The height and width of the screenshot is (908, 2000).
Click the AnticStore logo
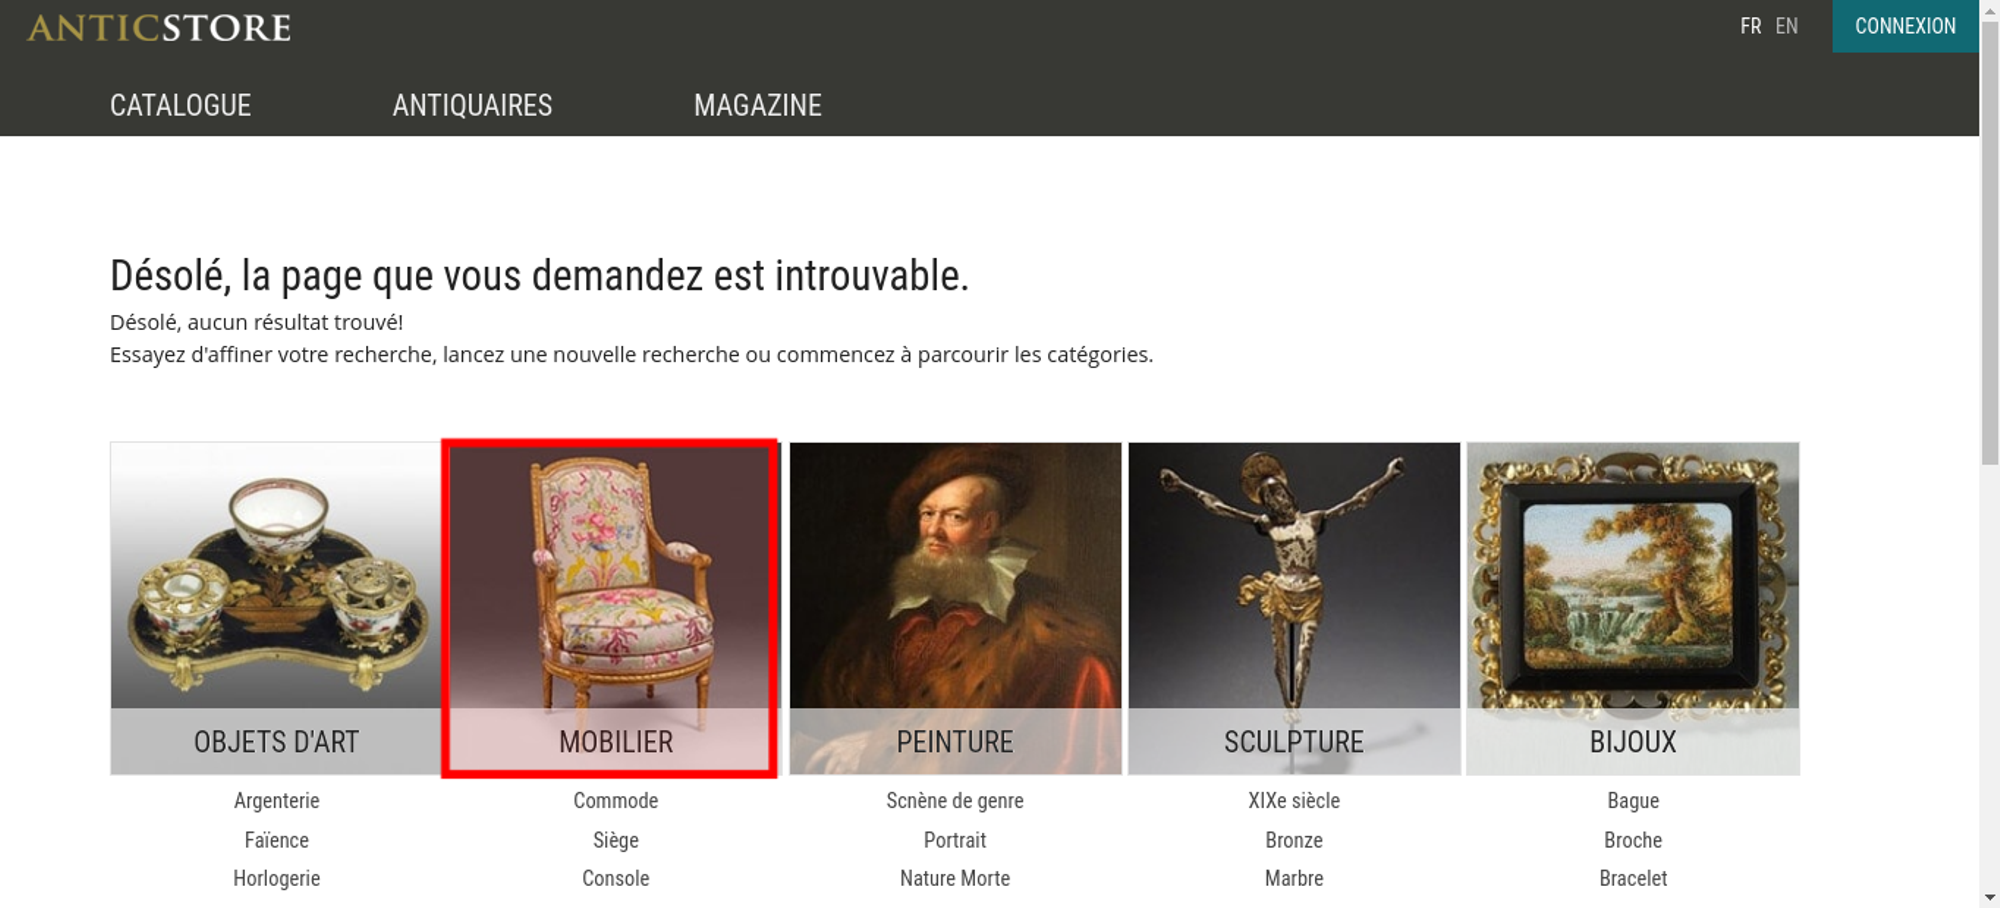159,28
